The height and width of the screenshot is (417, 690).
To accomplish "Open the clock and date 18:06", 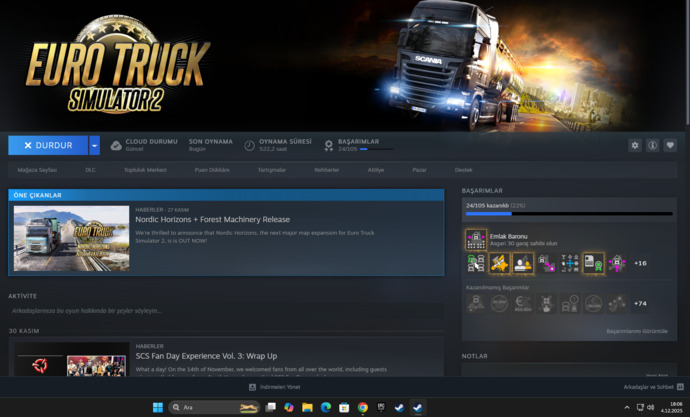I will click(x=672, y=407).
